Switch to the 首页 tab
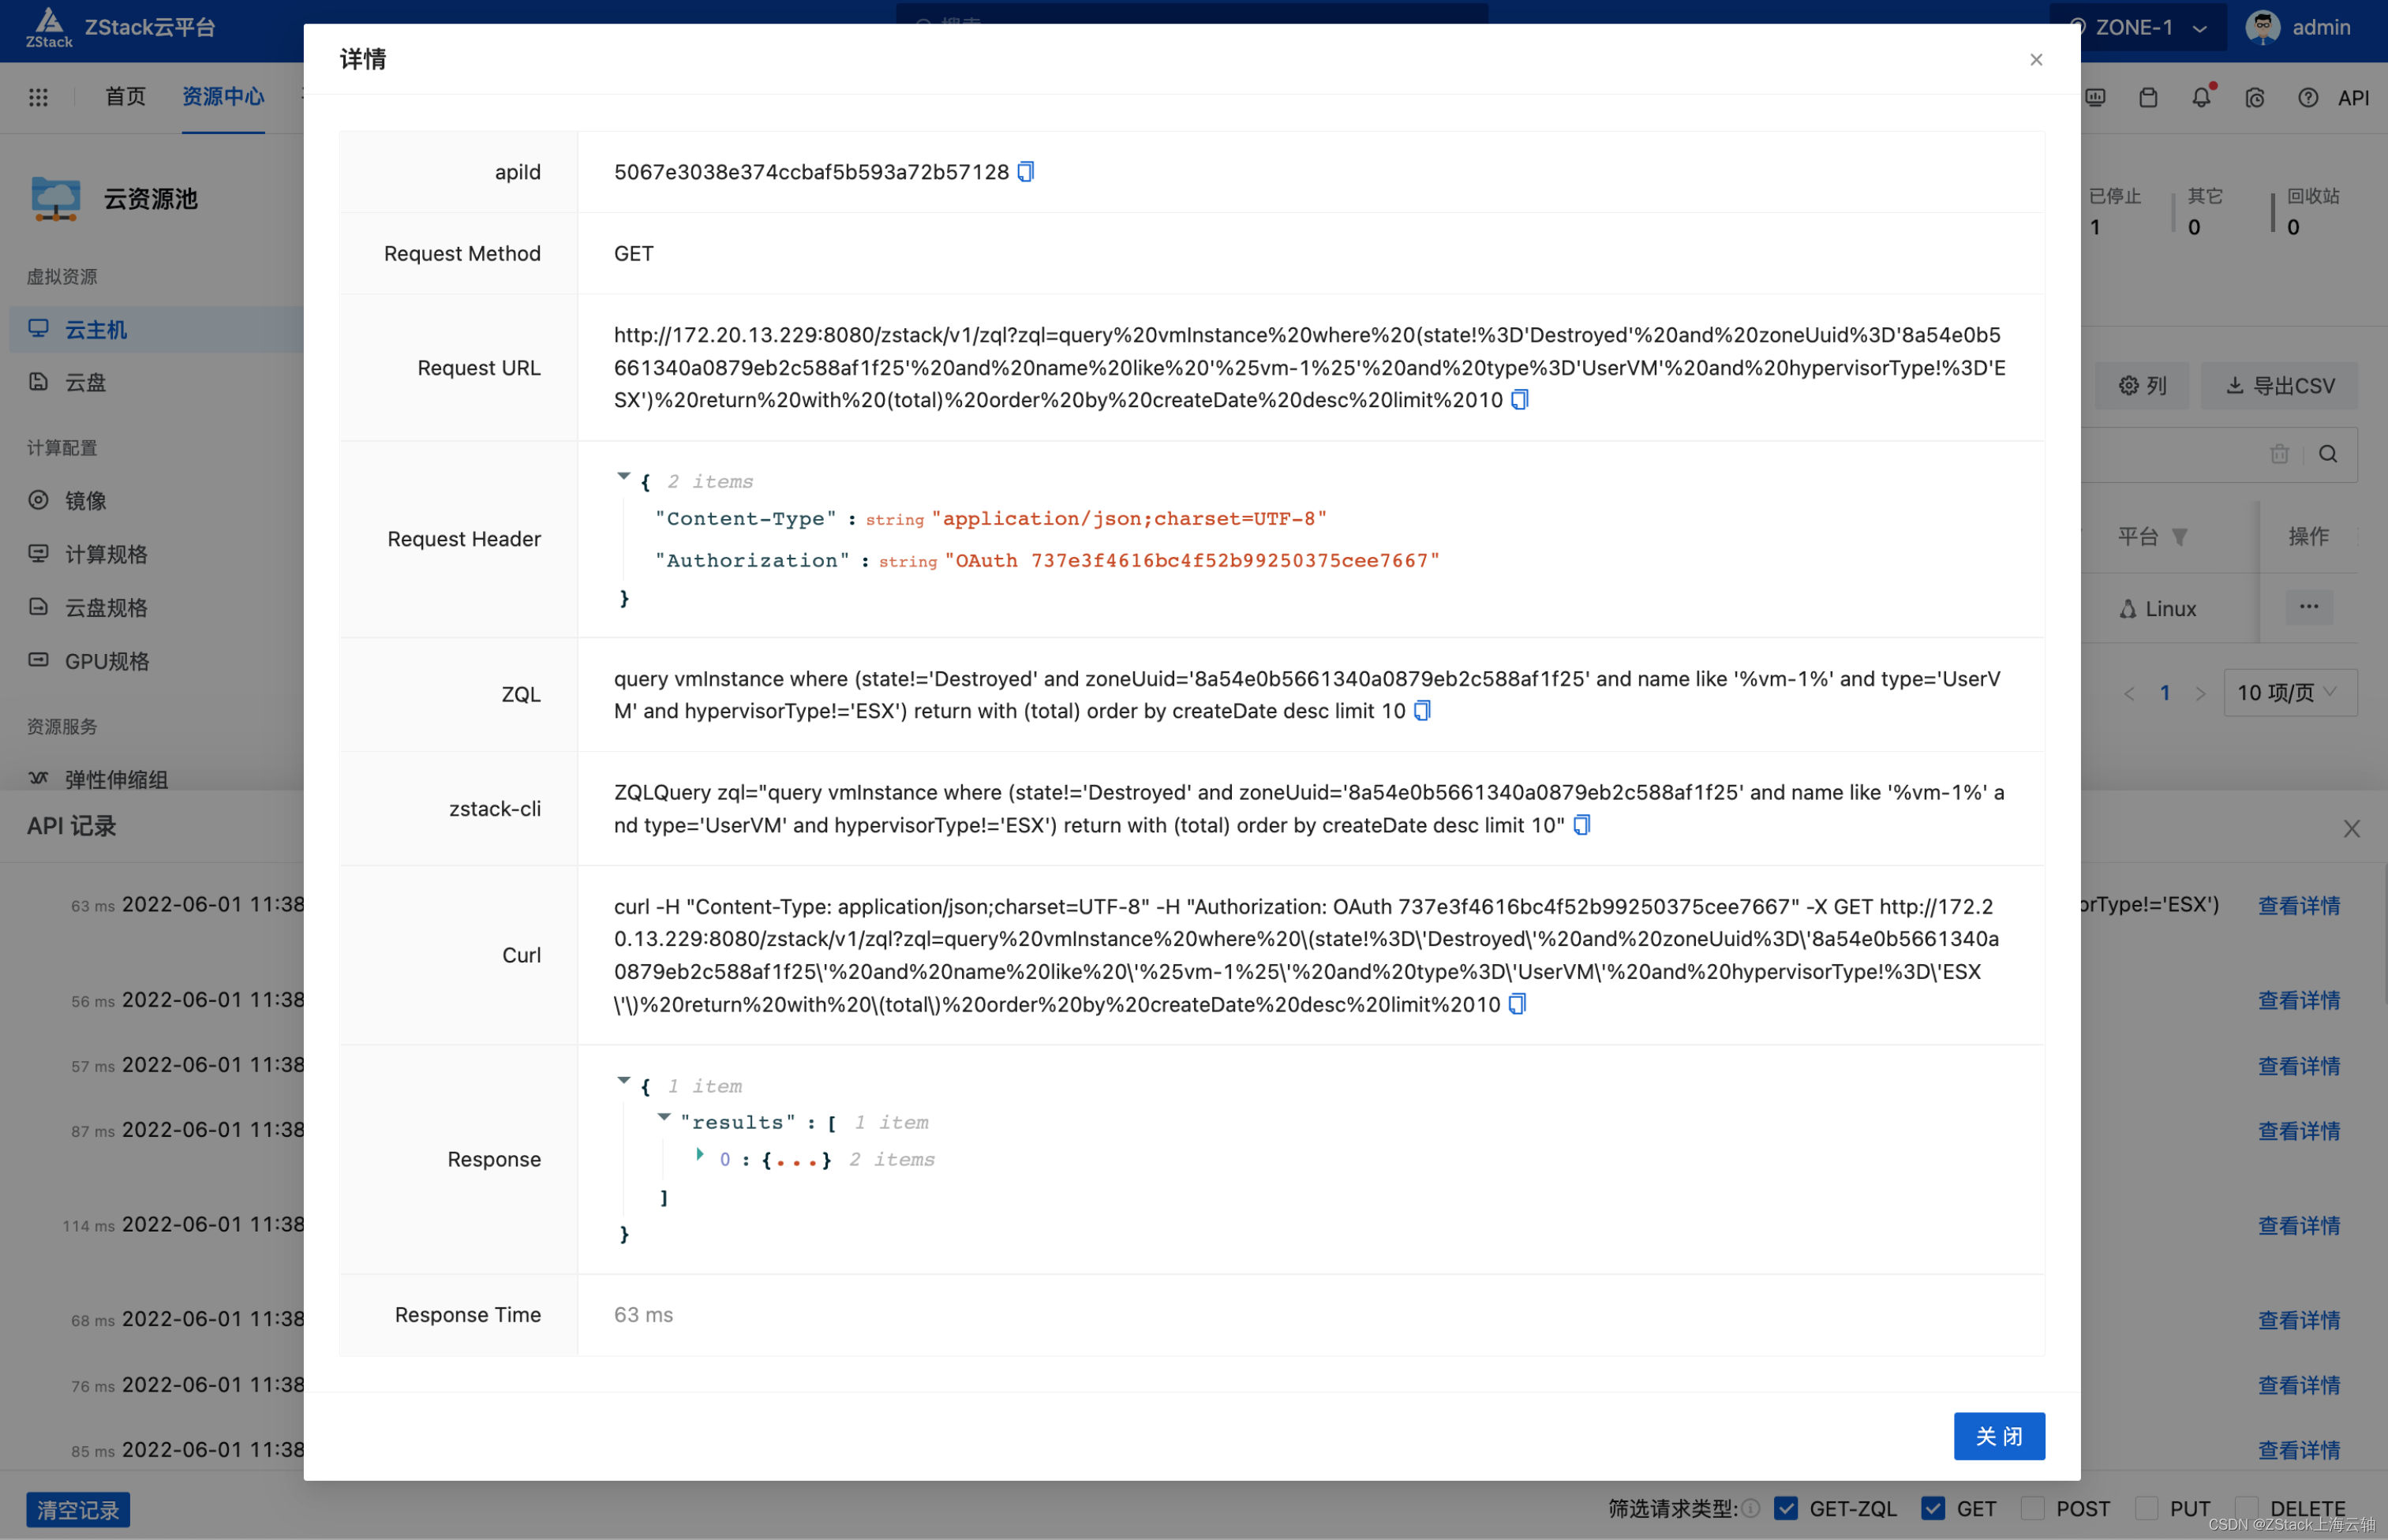This screenshot has height=1540, width=2388. tap(125, 96)
